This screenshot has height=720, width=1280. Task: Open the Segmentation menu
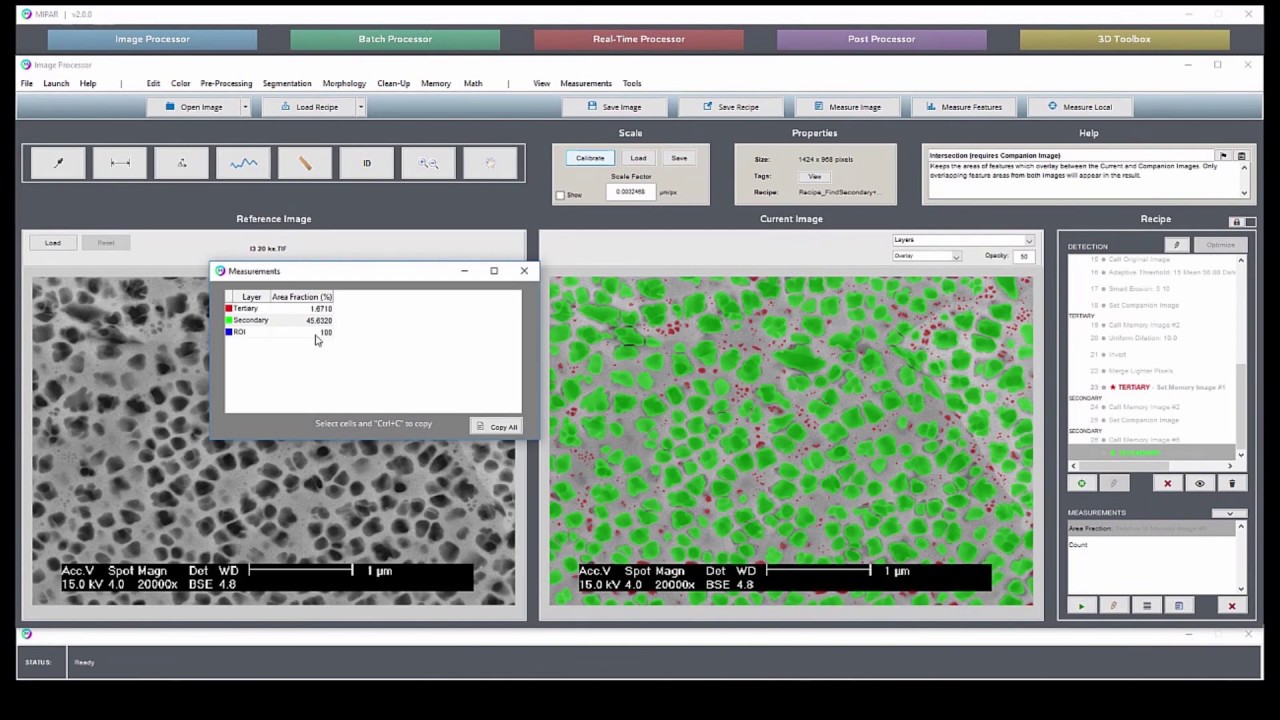(287, 84)
